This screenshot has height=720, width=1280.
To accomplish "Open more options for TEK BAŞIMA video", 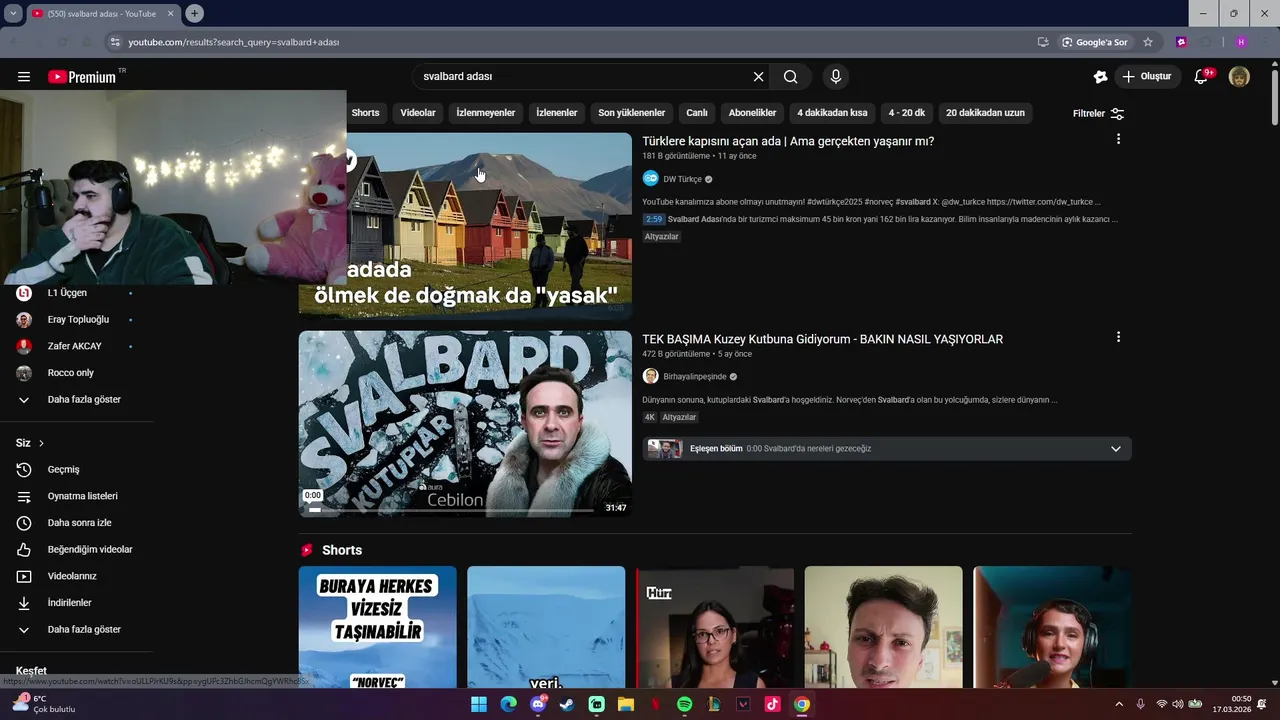I will pos(1118,337).
